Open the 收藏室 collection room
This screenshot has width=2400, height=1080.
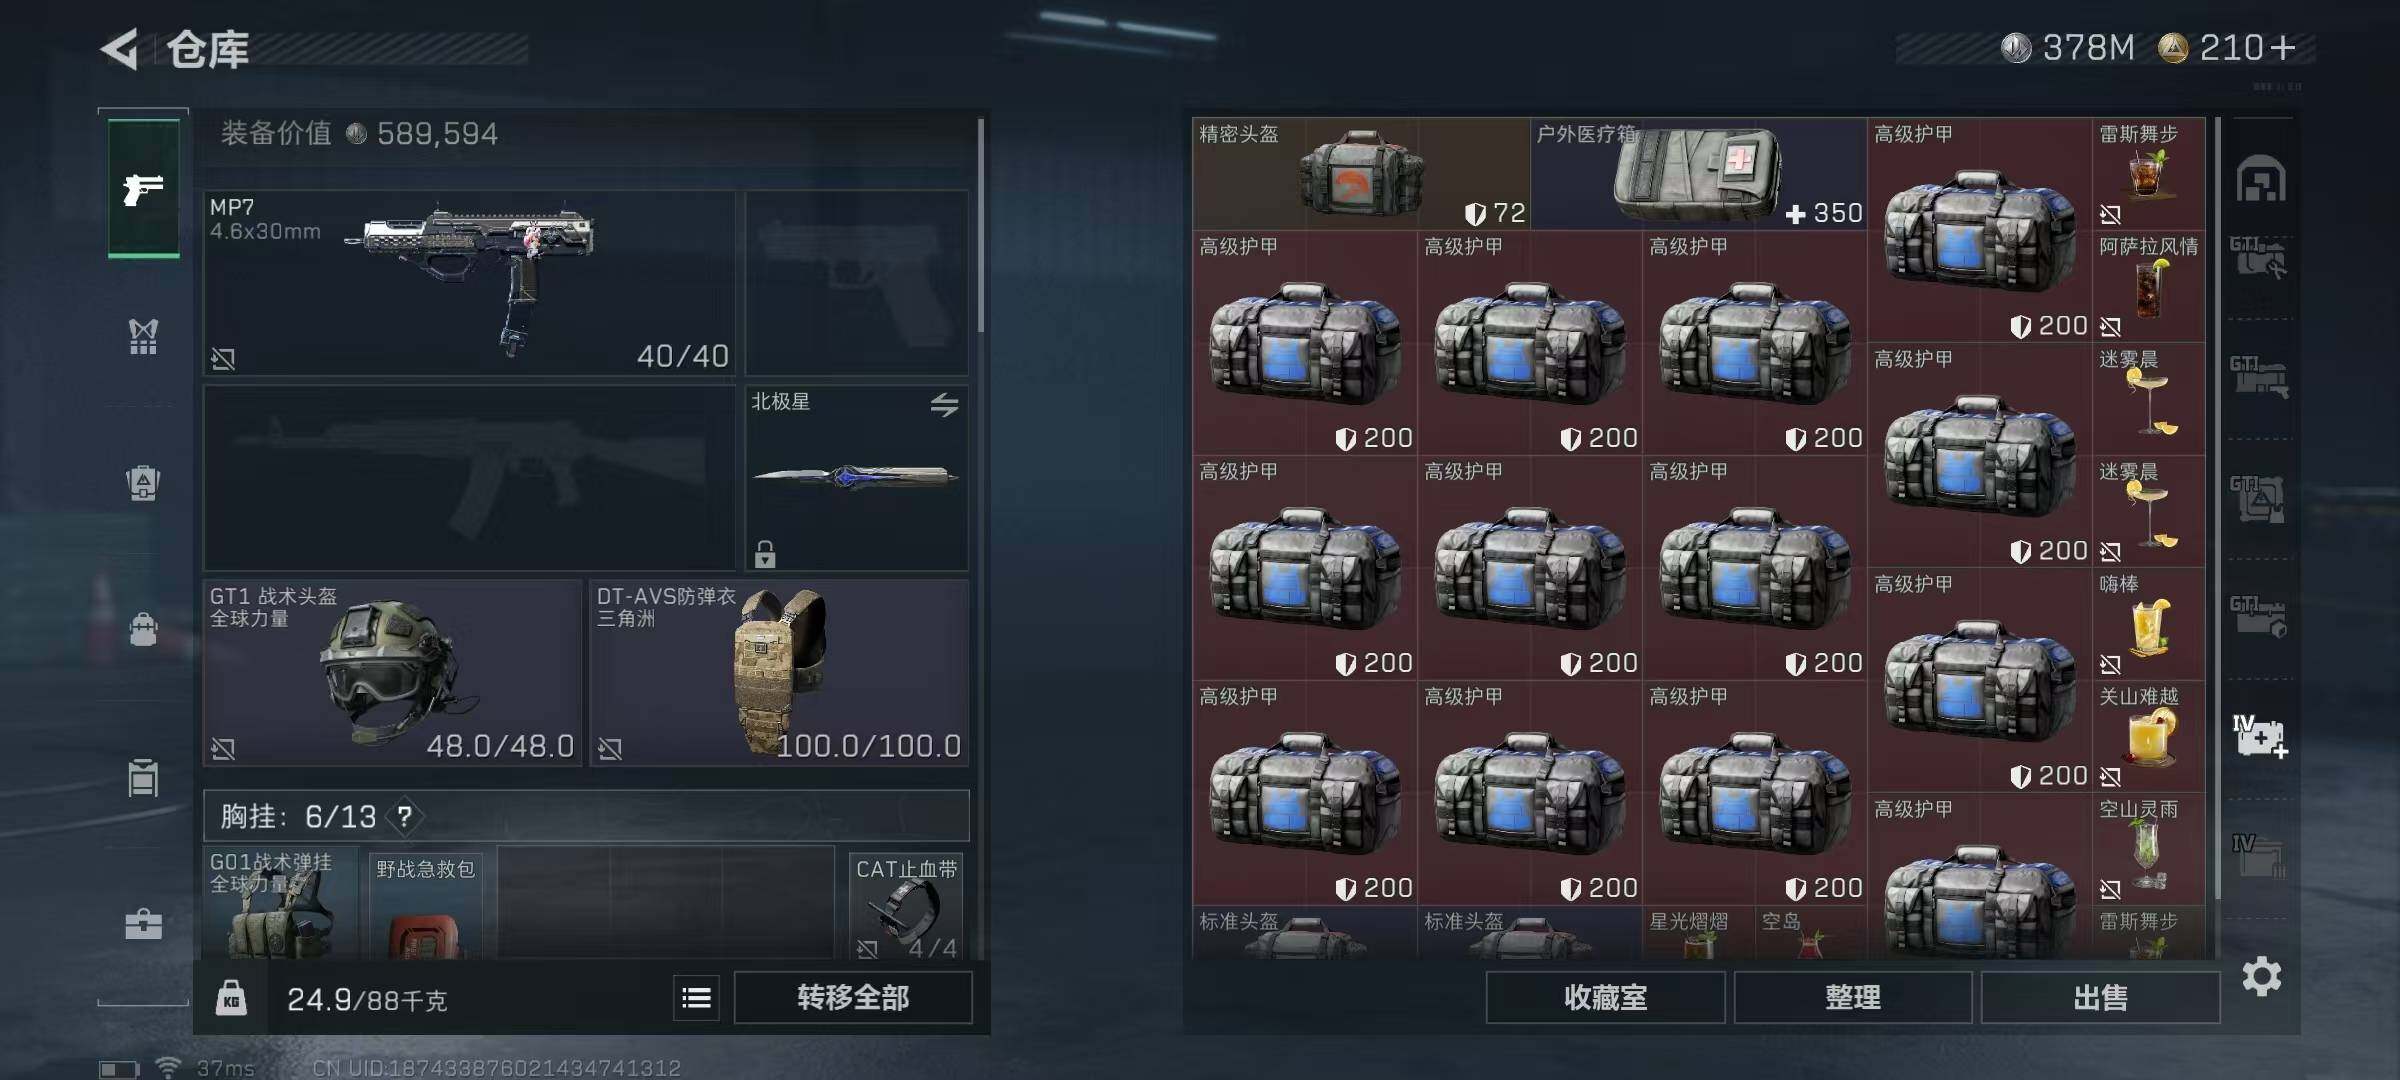click(x=1605, y=997)
